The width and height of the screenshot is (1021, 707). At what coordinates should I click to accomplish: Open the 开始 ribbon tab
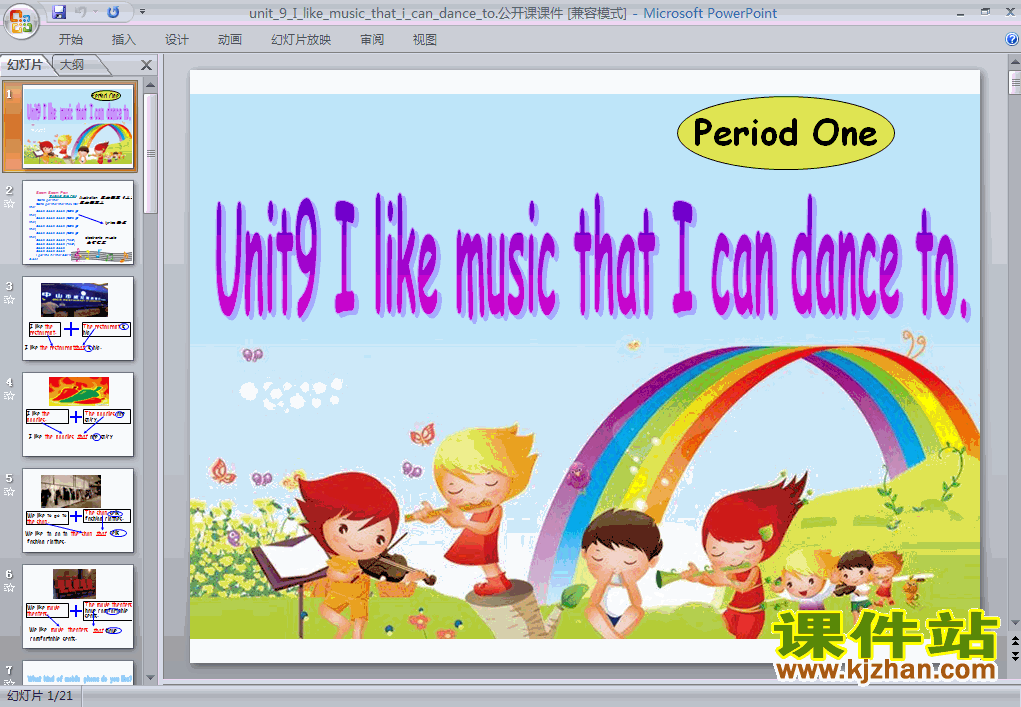pos(70,40)
